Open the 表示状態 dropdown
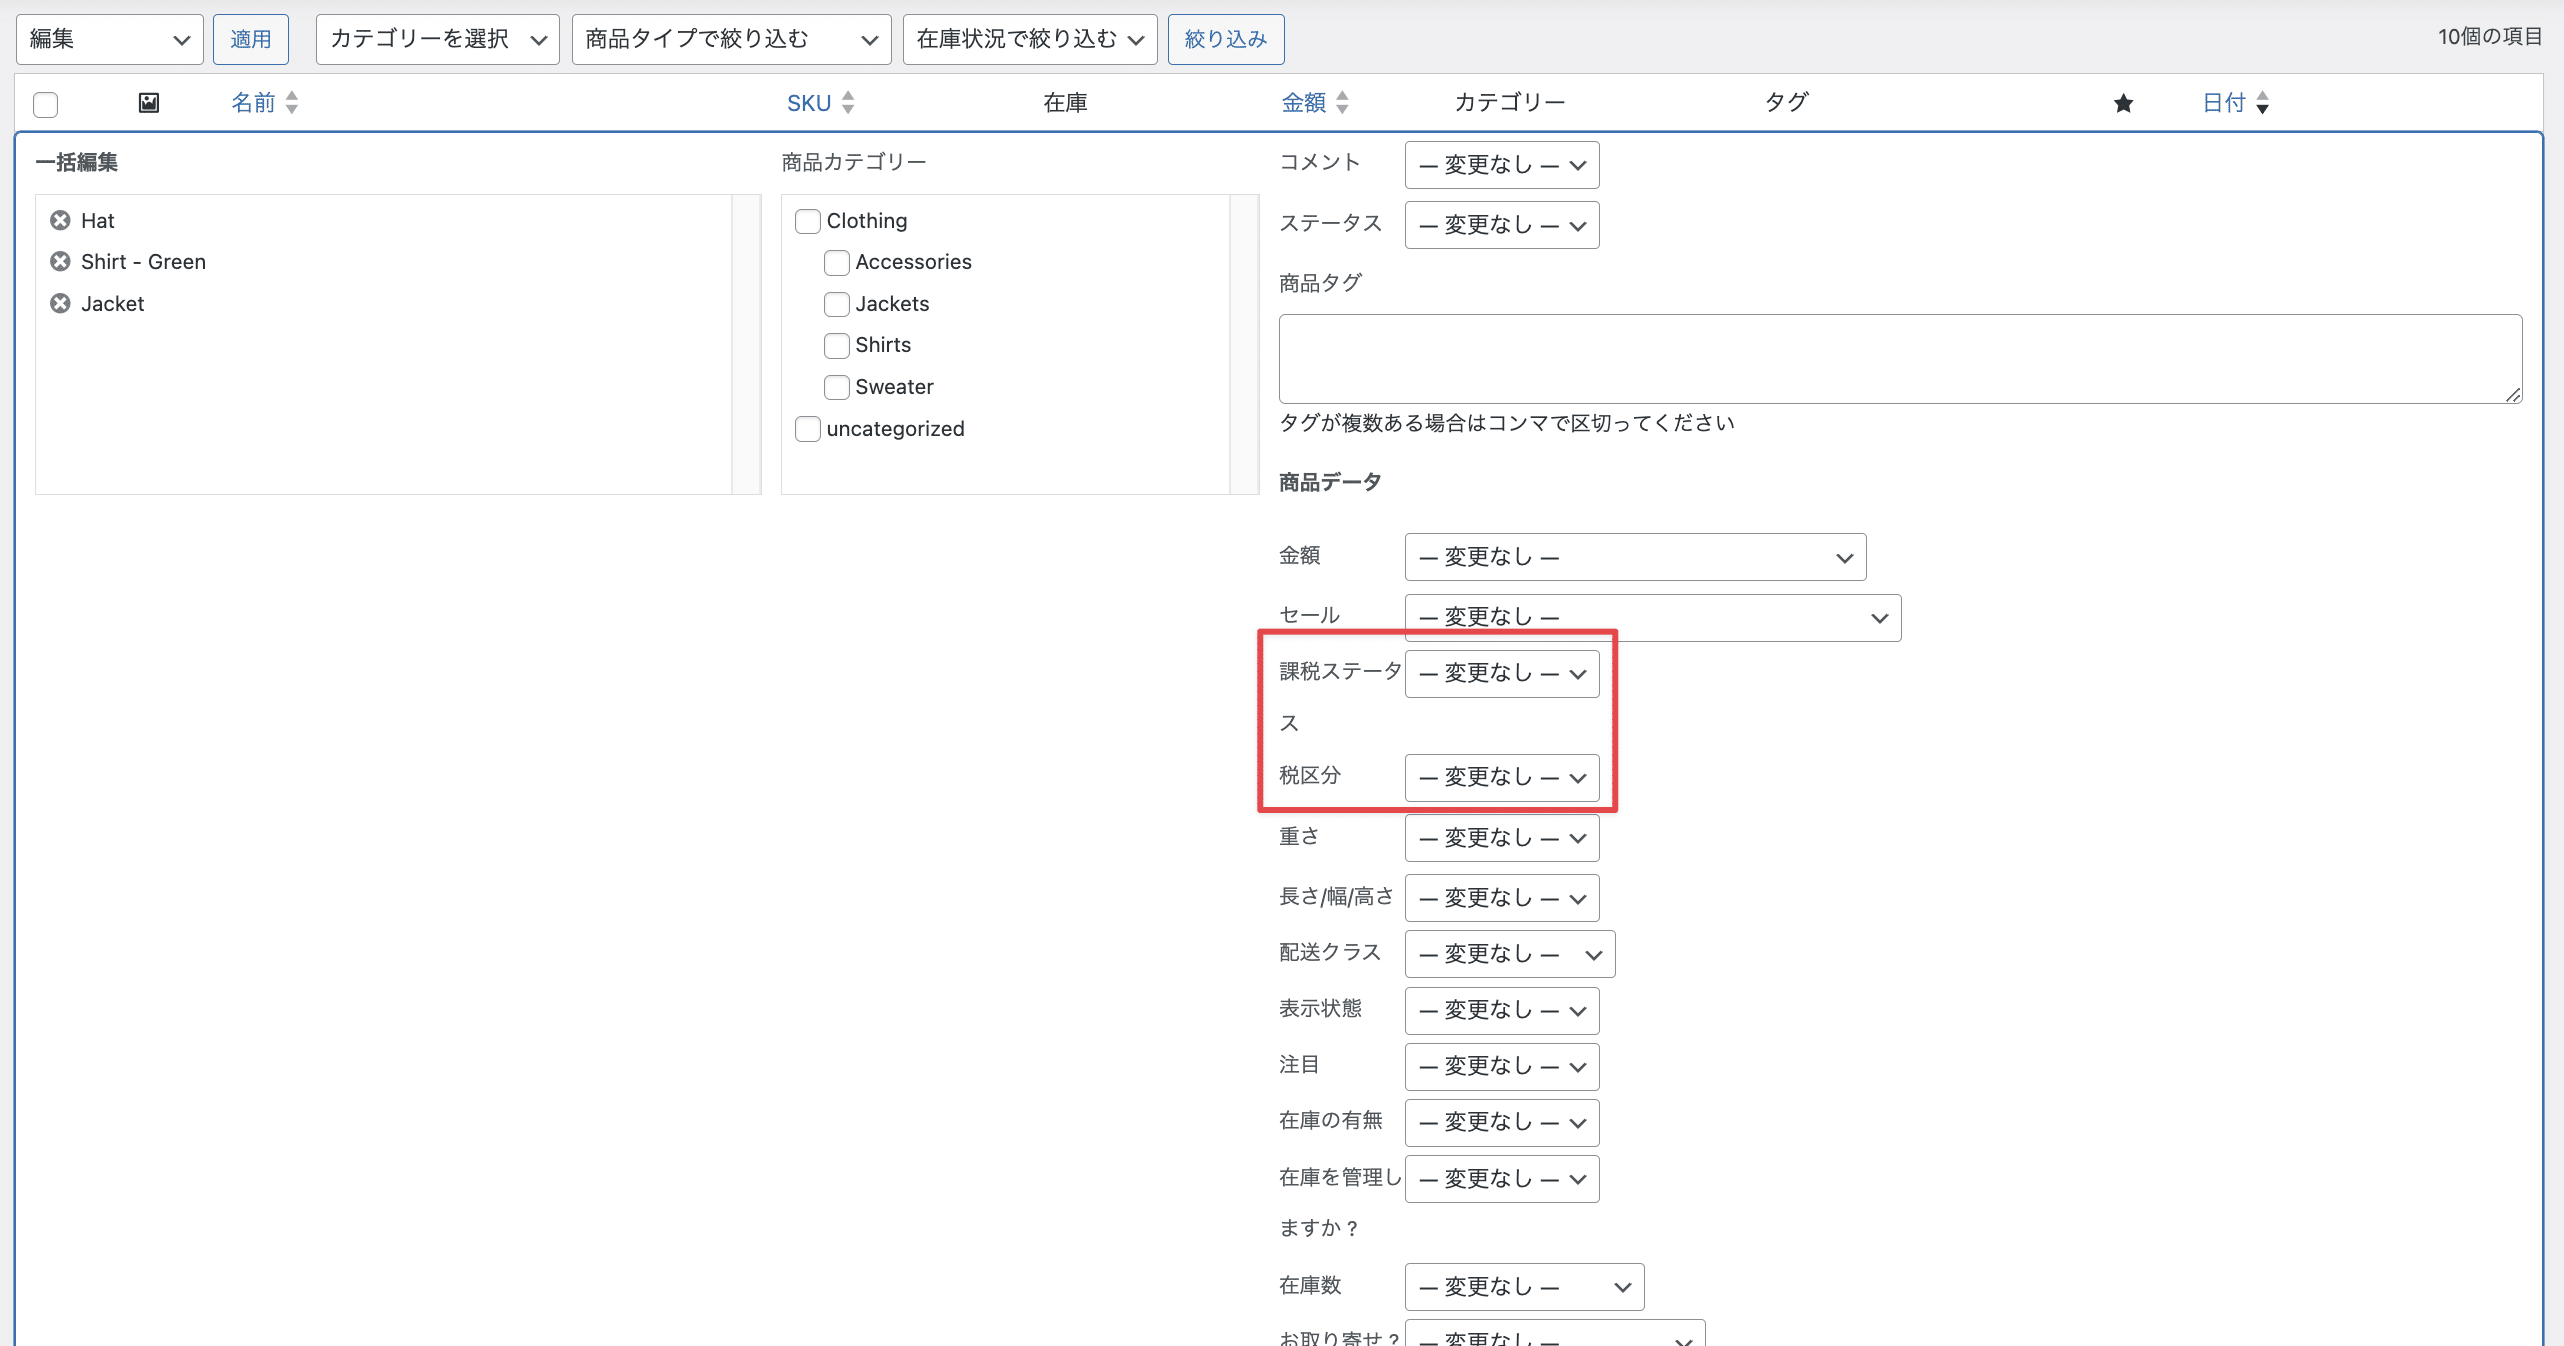Screen dimensions: 2564x1346 pyautogui.click(x=1502, y=1011)
